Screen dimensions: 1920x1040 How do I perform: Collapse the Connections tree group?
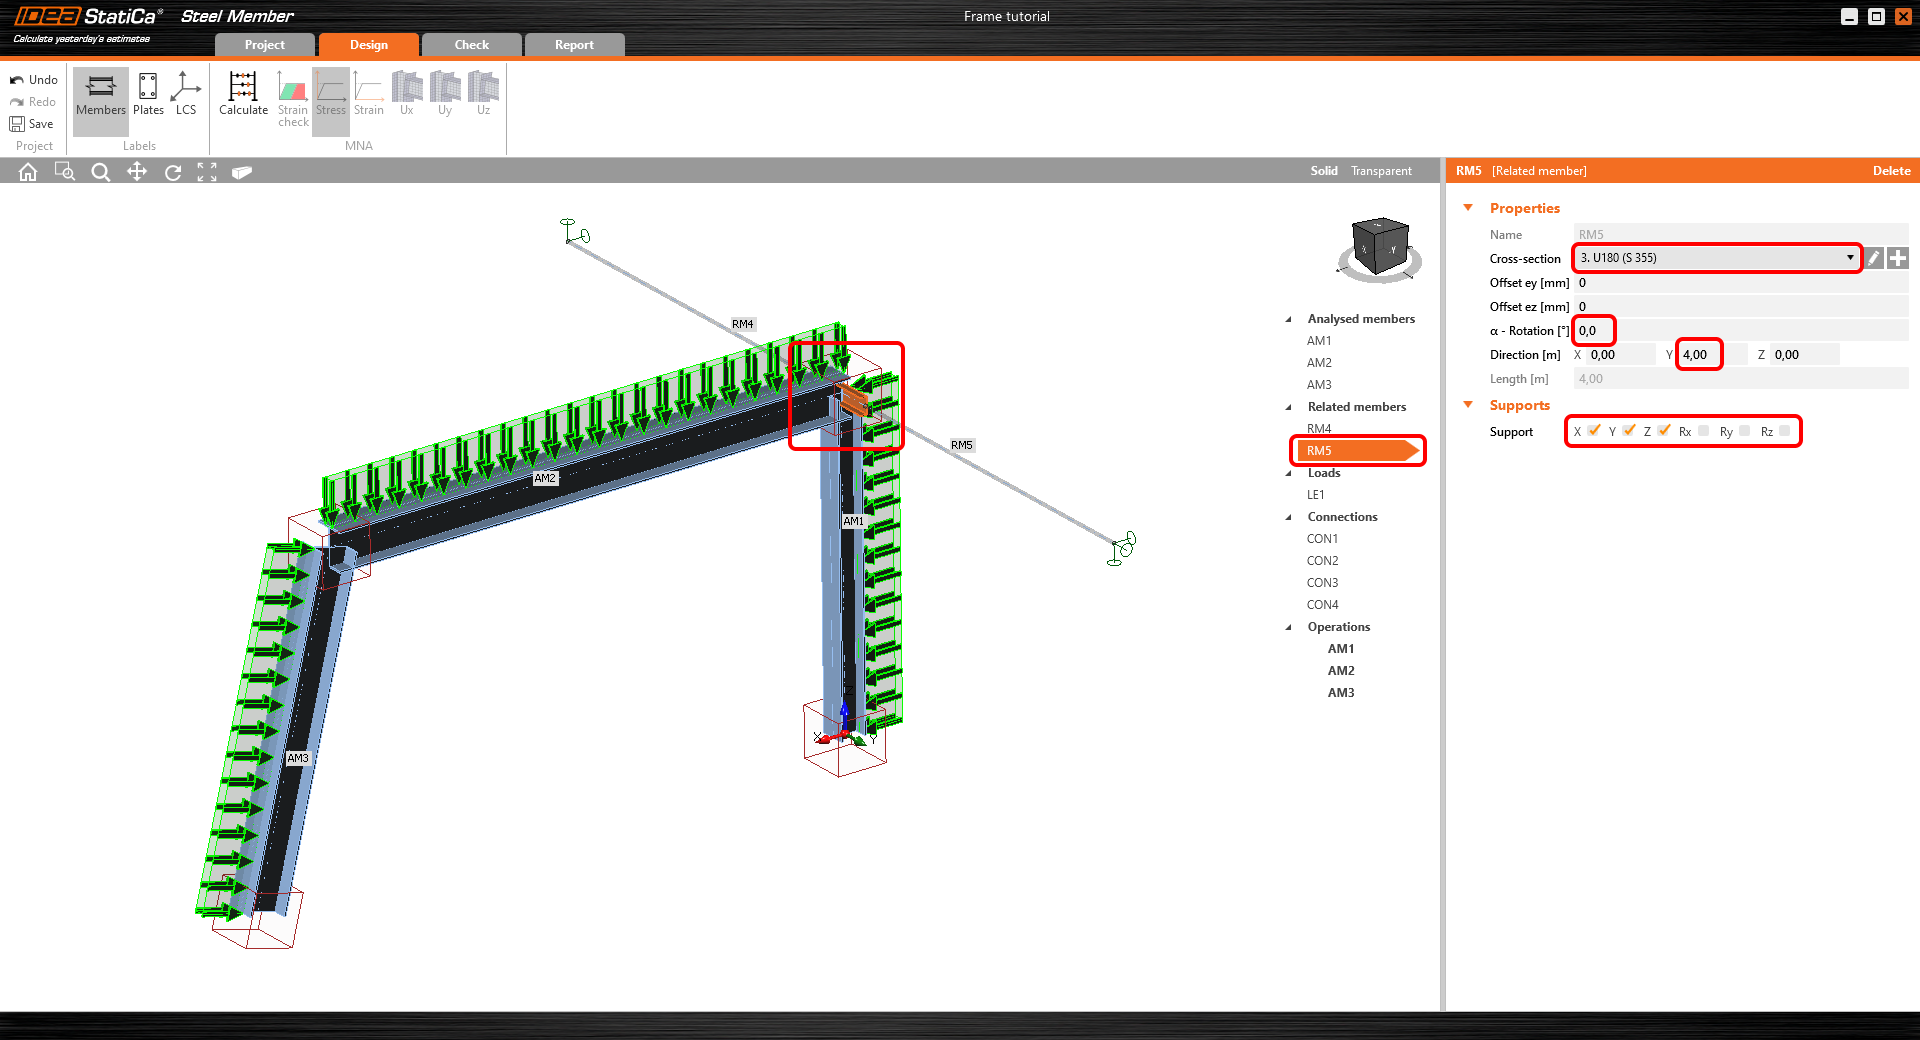(1289, 517)
